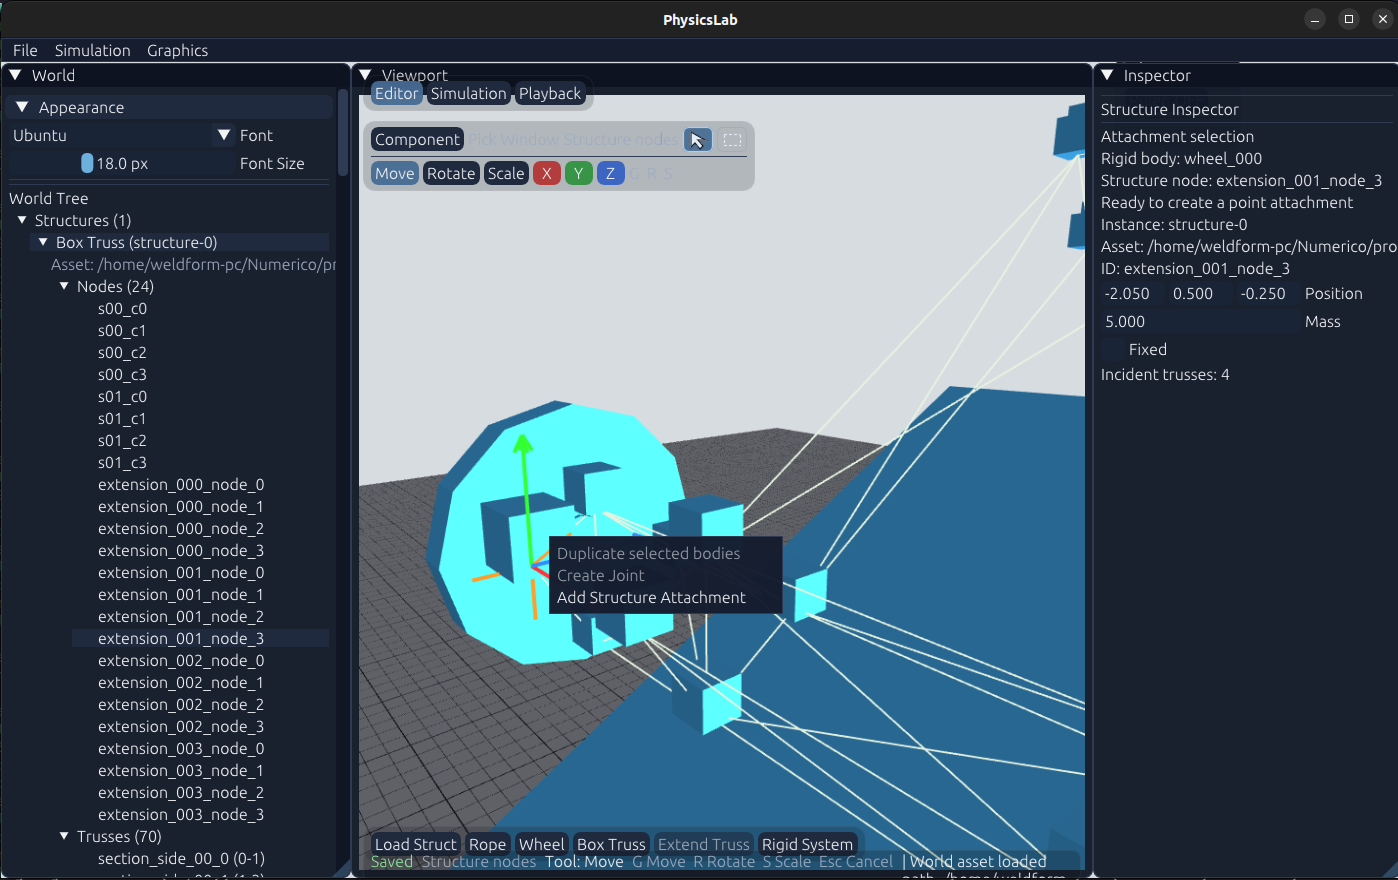Collapse the Viewport panel triangle
Viewport: 1398px width, 880px height.
coord(365,75)
